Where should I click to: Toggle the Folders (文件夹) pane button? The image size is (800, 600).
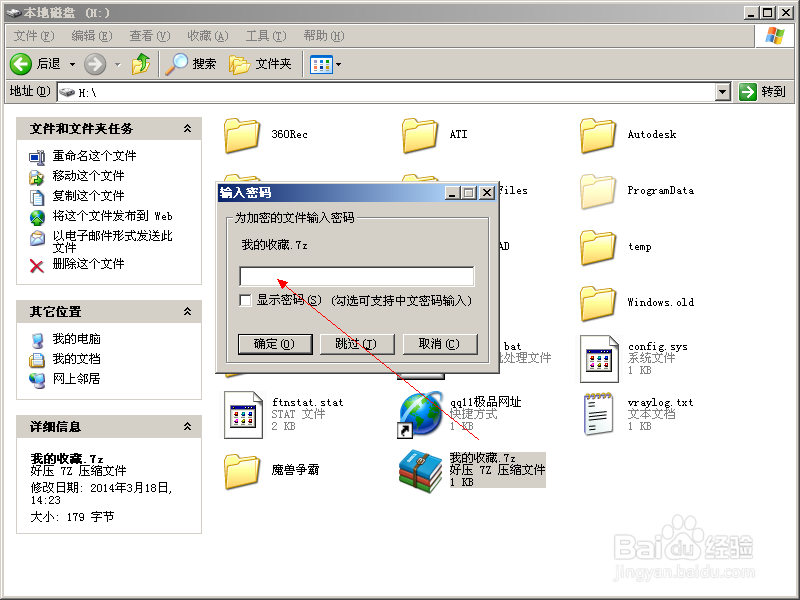[260, 64]
